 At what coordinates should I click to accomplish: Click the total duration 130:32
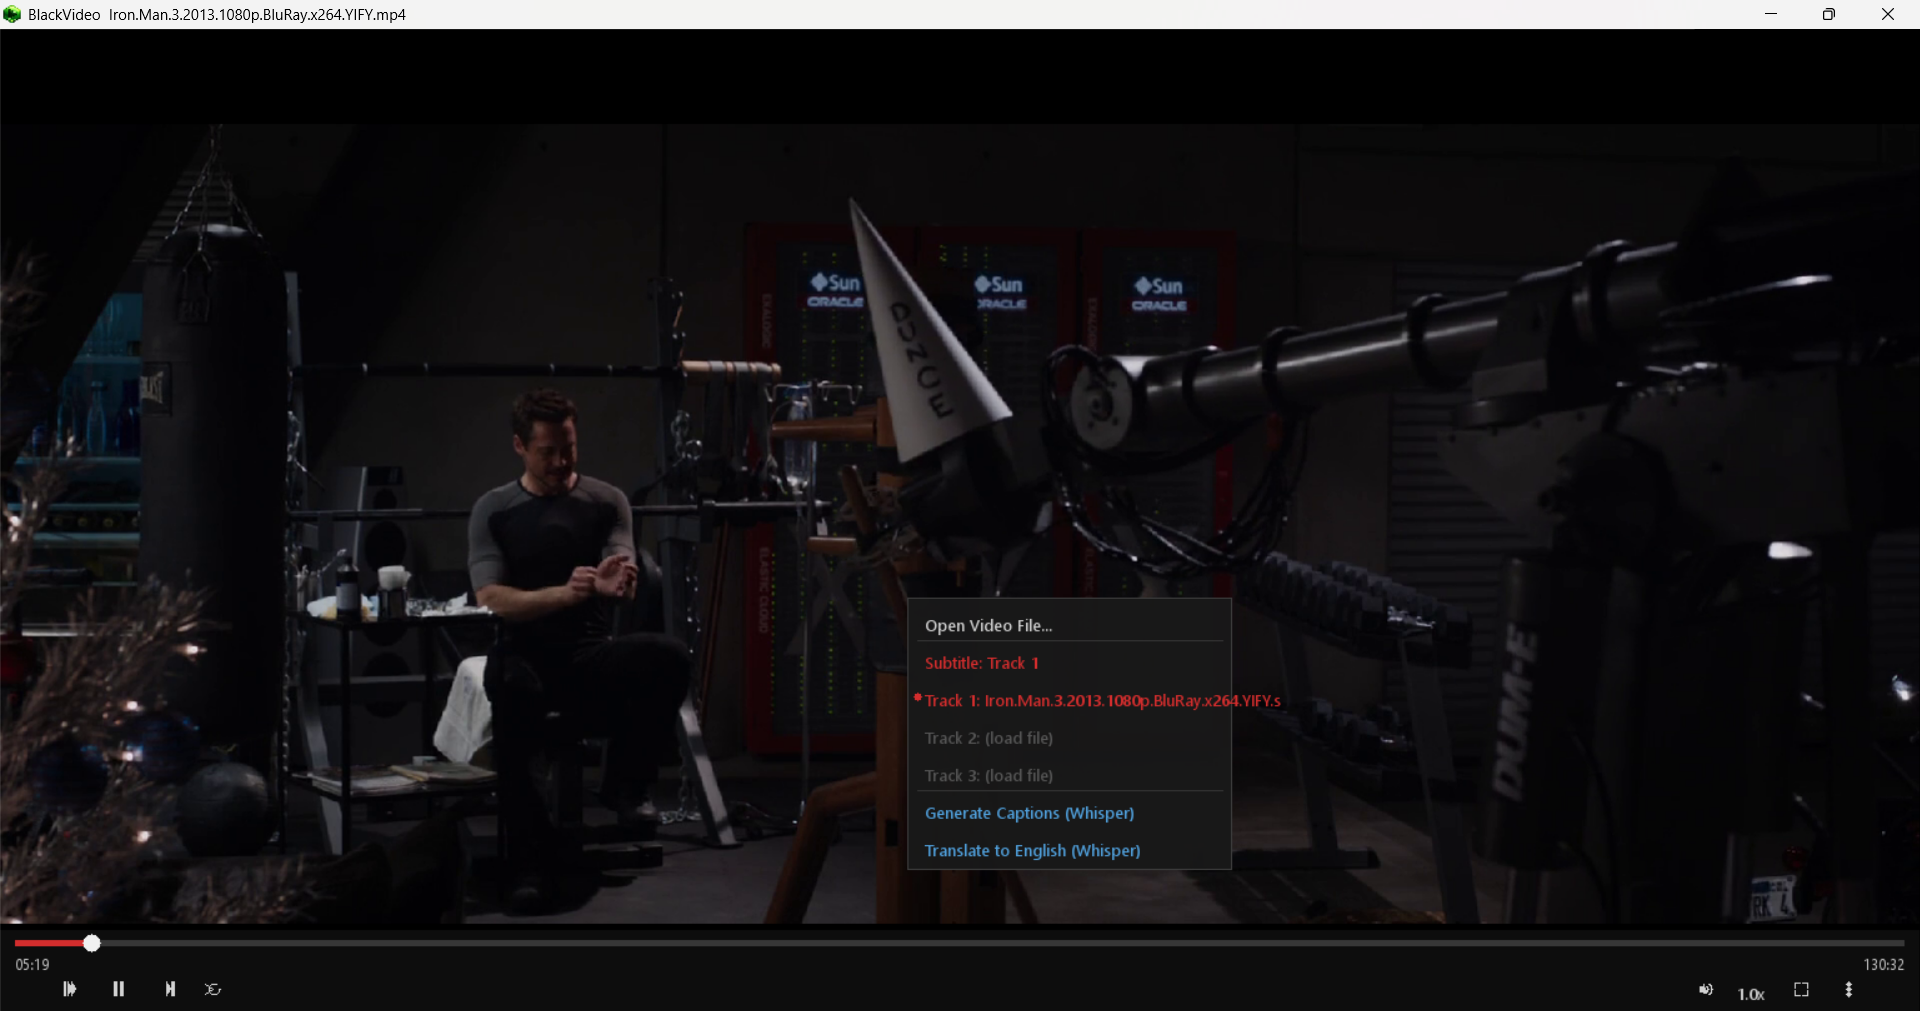coord(1884,965)
